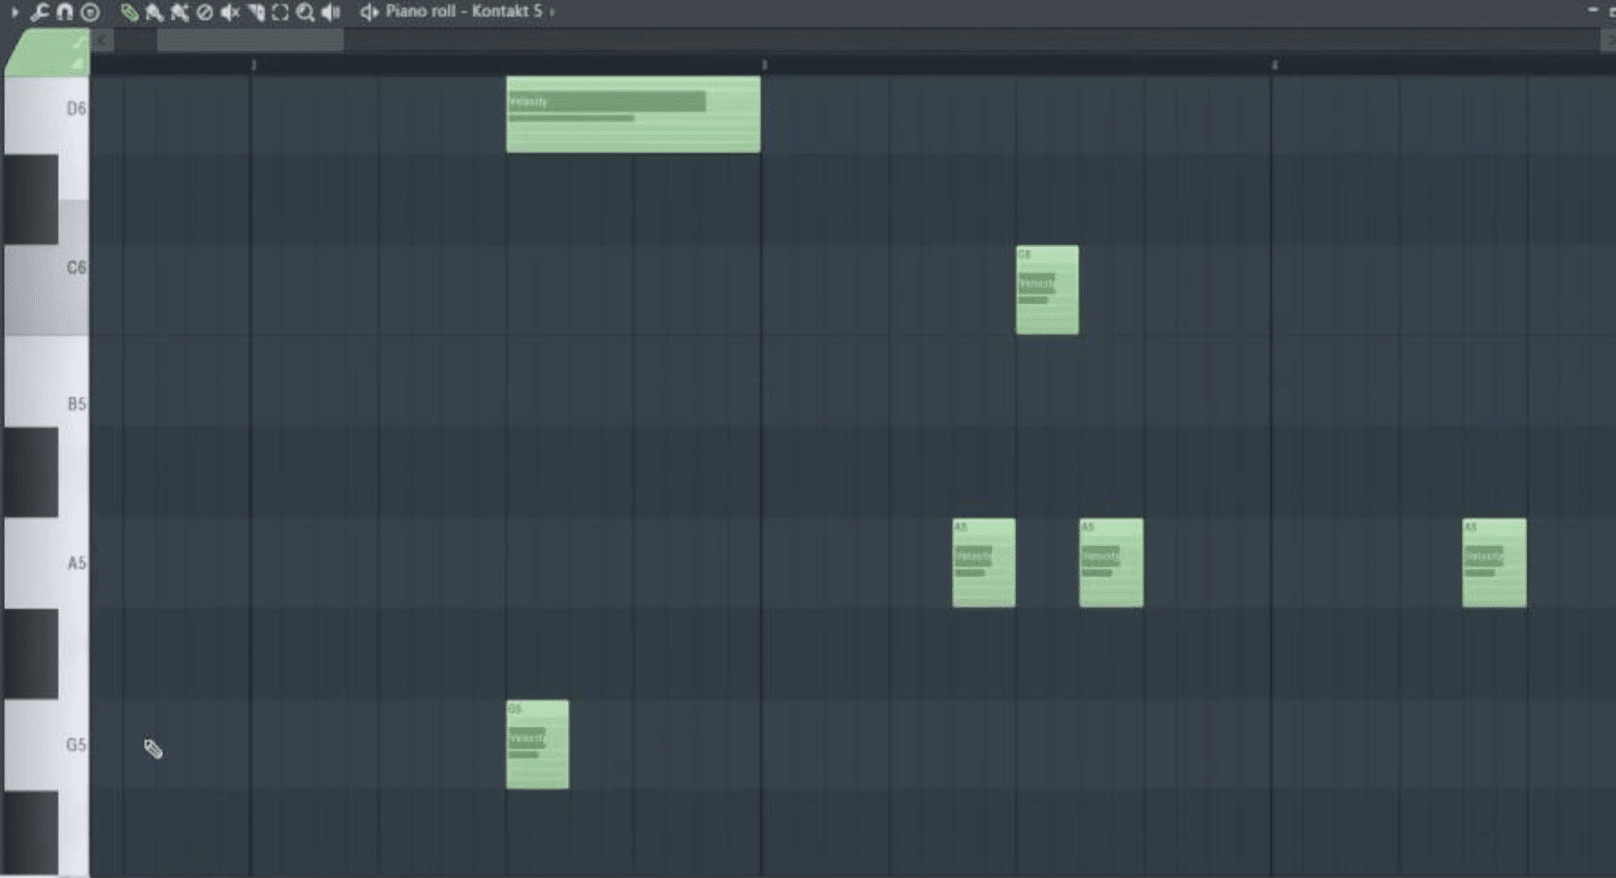Select the A5 note after bar 4
This screenshot has height=878, width=1616.
[1494, 563]
